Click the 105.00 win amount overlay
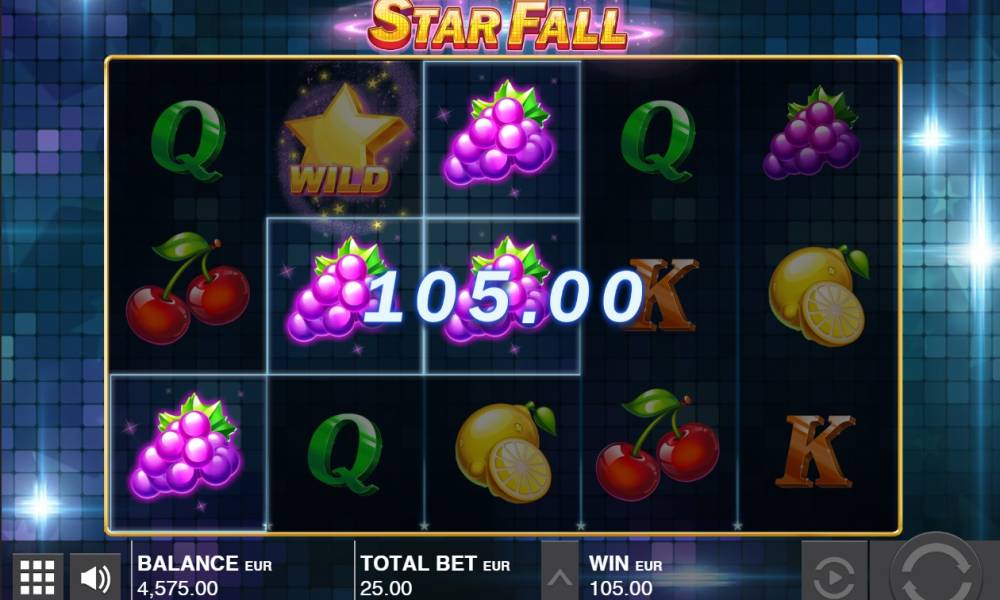The height and width of the screenshot is (600, 1000). [504, 297]
